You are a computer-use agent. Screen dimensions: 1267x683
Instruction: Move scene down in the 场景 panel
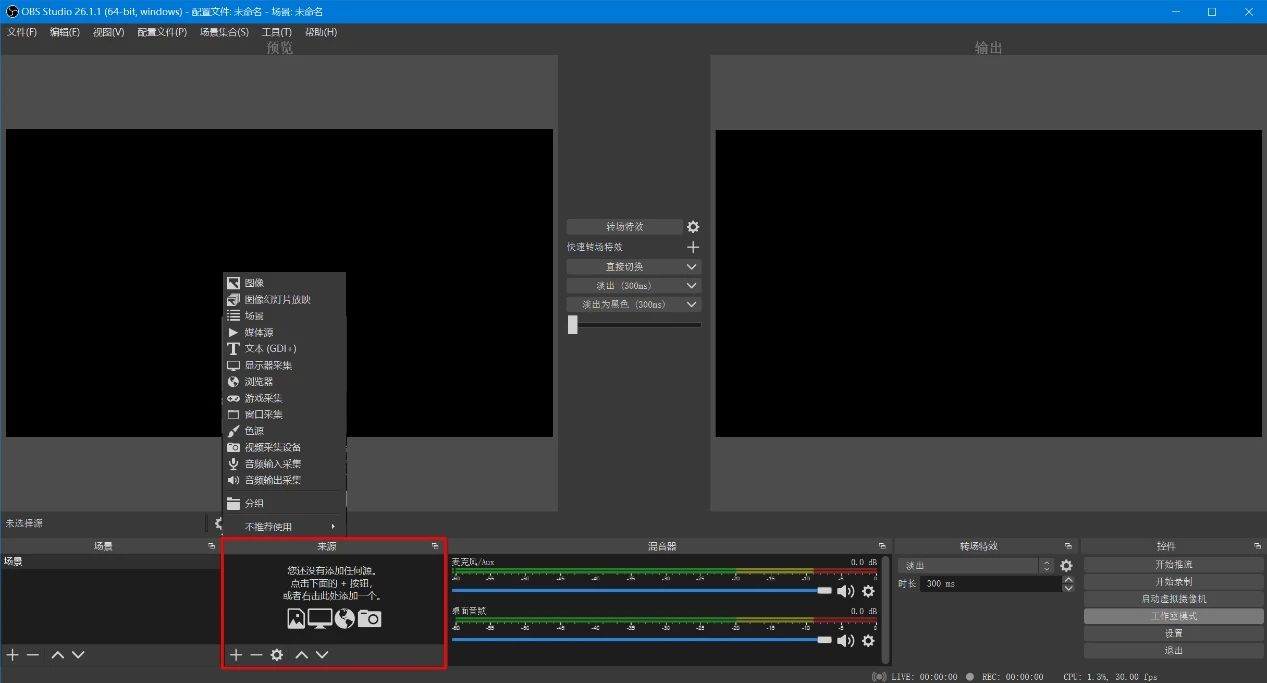[x=78, y=655]
